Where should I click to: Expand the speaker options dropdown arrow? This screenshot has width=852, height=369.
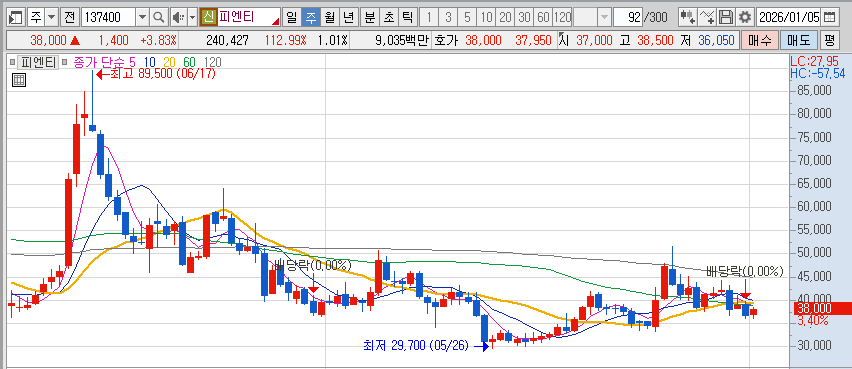point(192,17)
